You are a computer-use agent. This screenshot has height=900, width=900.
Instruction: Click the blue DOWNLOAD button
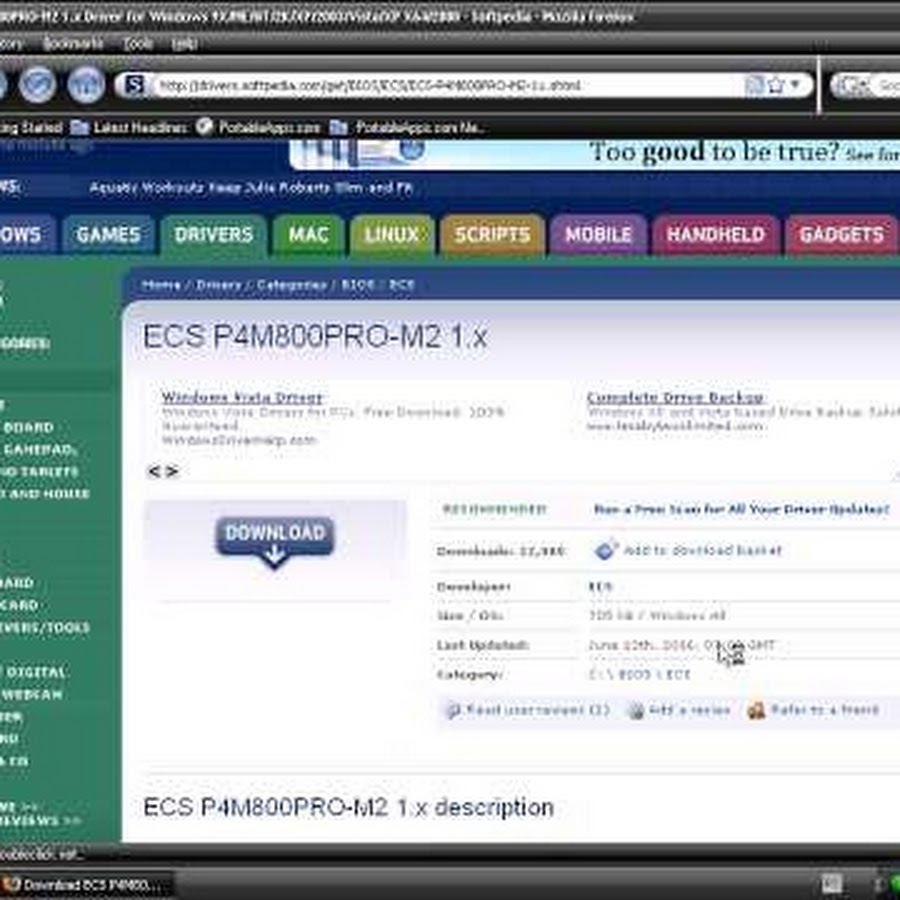(274, 539)
